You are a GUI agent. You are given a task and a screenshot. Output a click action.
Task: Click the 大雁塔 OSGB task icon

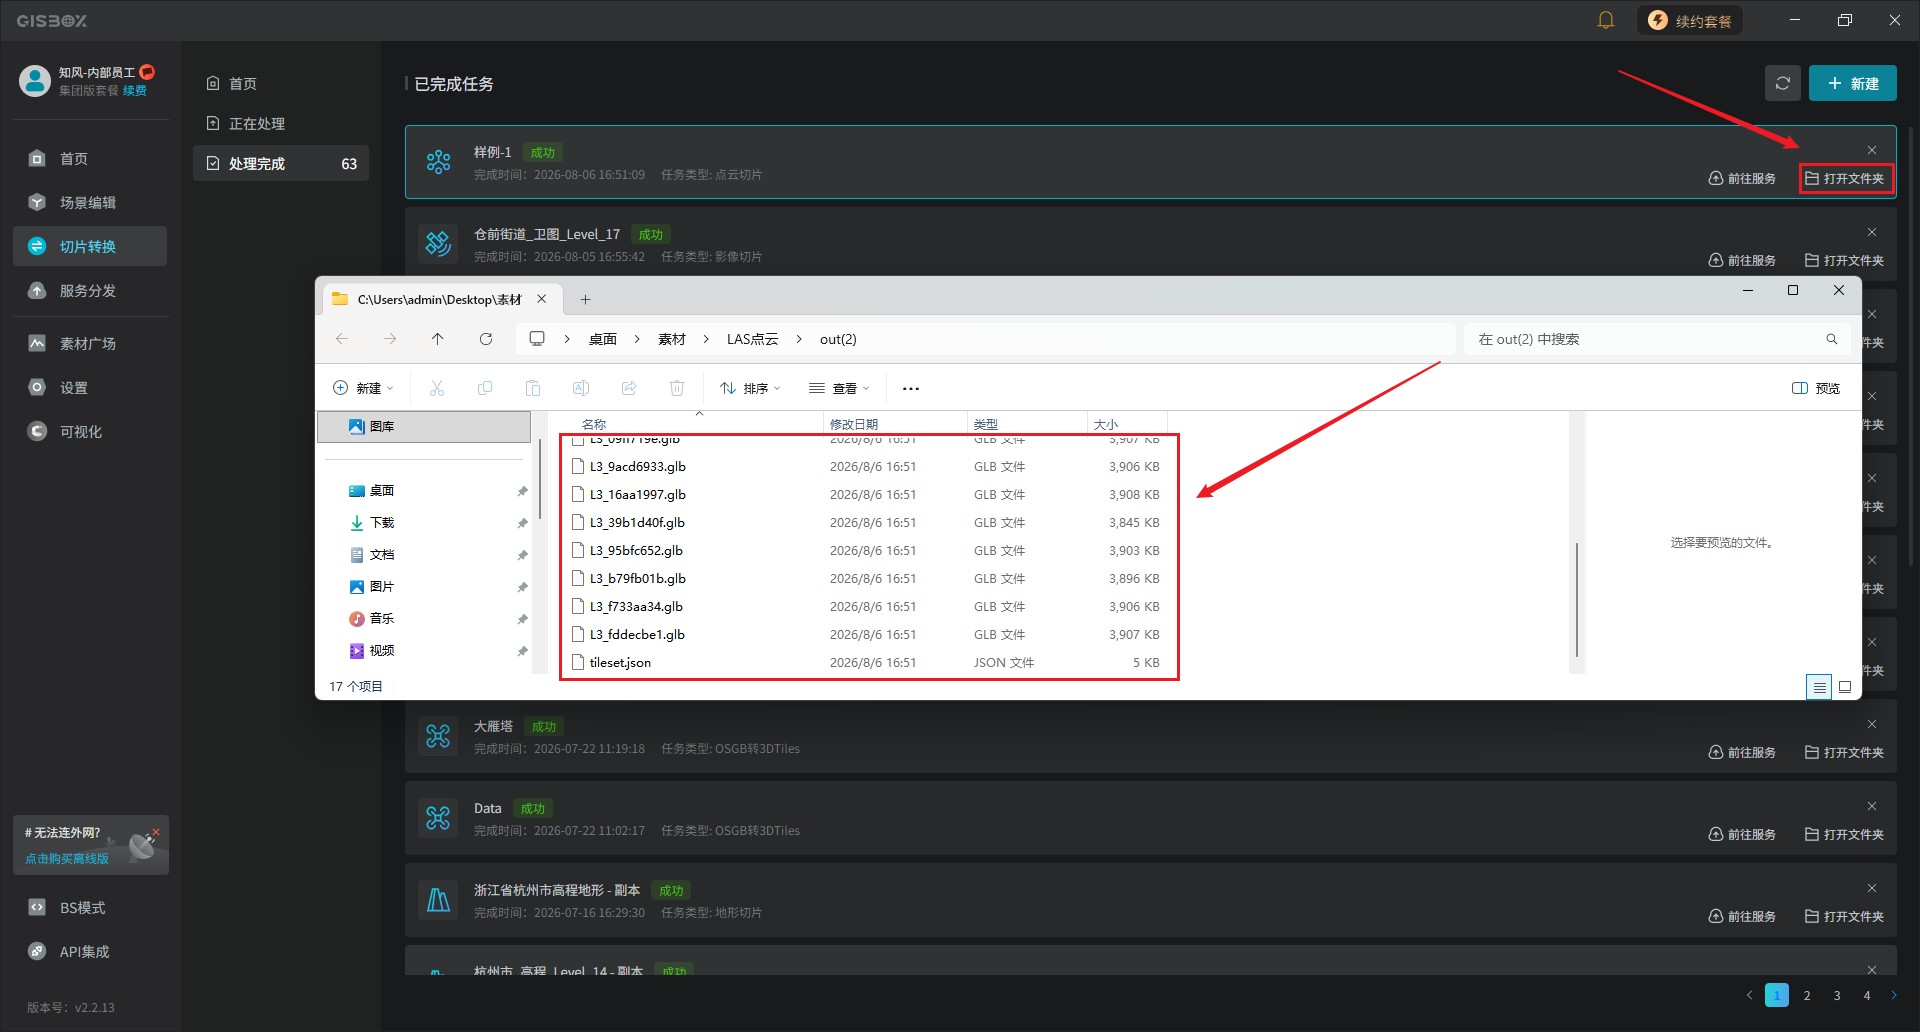438,735
